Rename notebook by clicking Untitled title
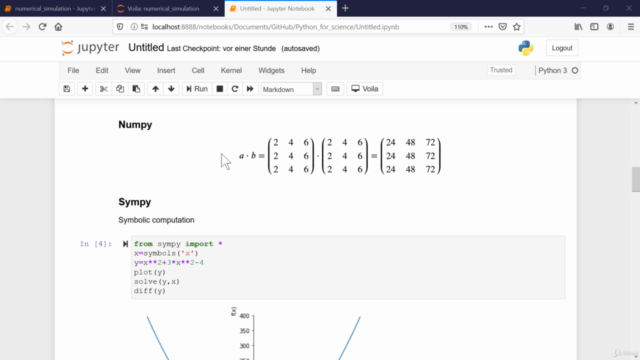640x360 pixels. [146, 48]
